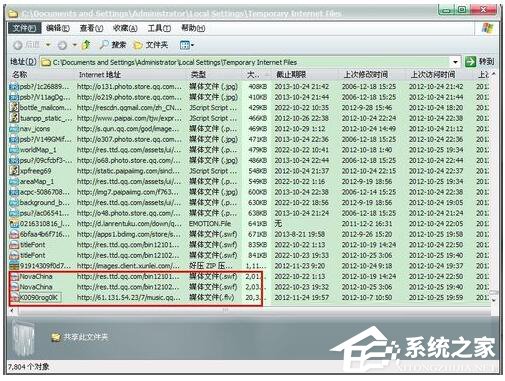Image resolution: width=505 pixels, height=381 pixels.
Task: Select the titleFont 835KB swf icon
Action: pyautogui.click(x=14, y=245)
